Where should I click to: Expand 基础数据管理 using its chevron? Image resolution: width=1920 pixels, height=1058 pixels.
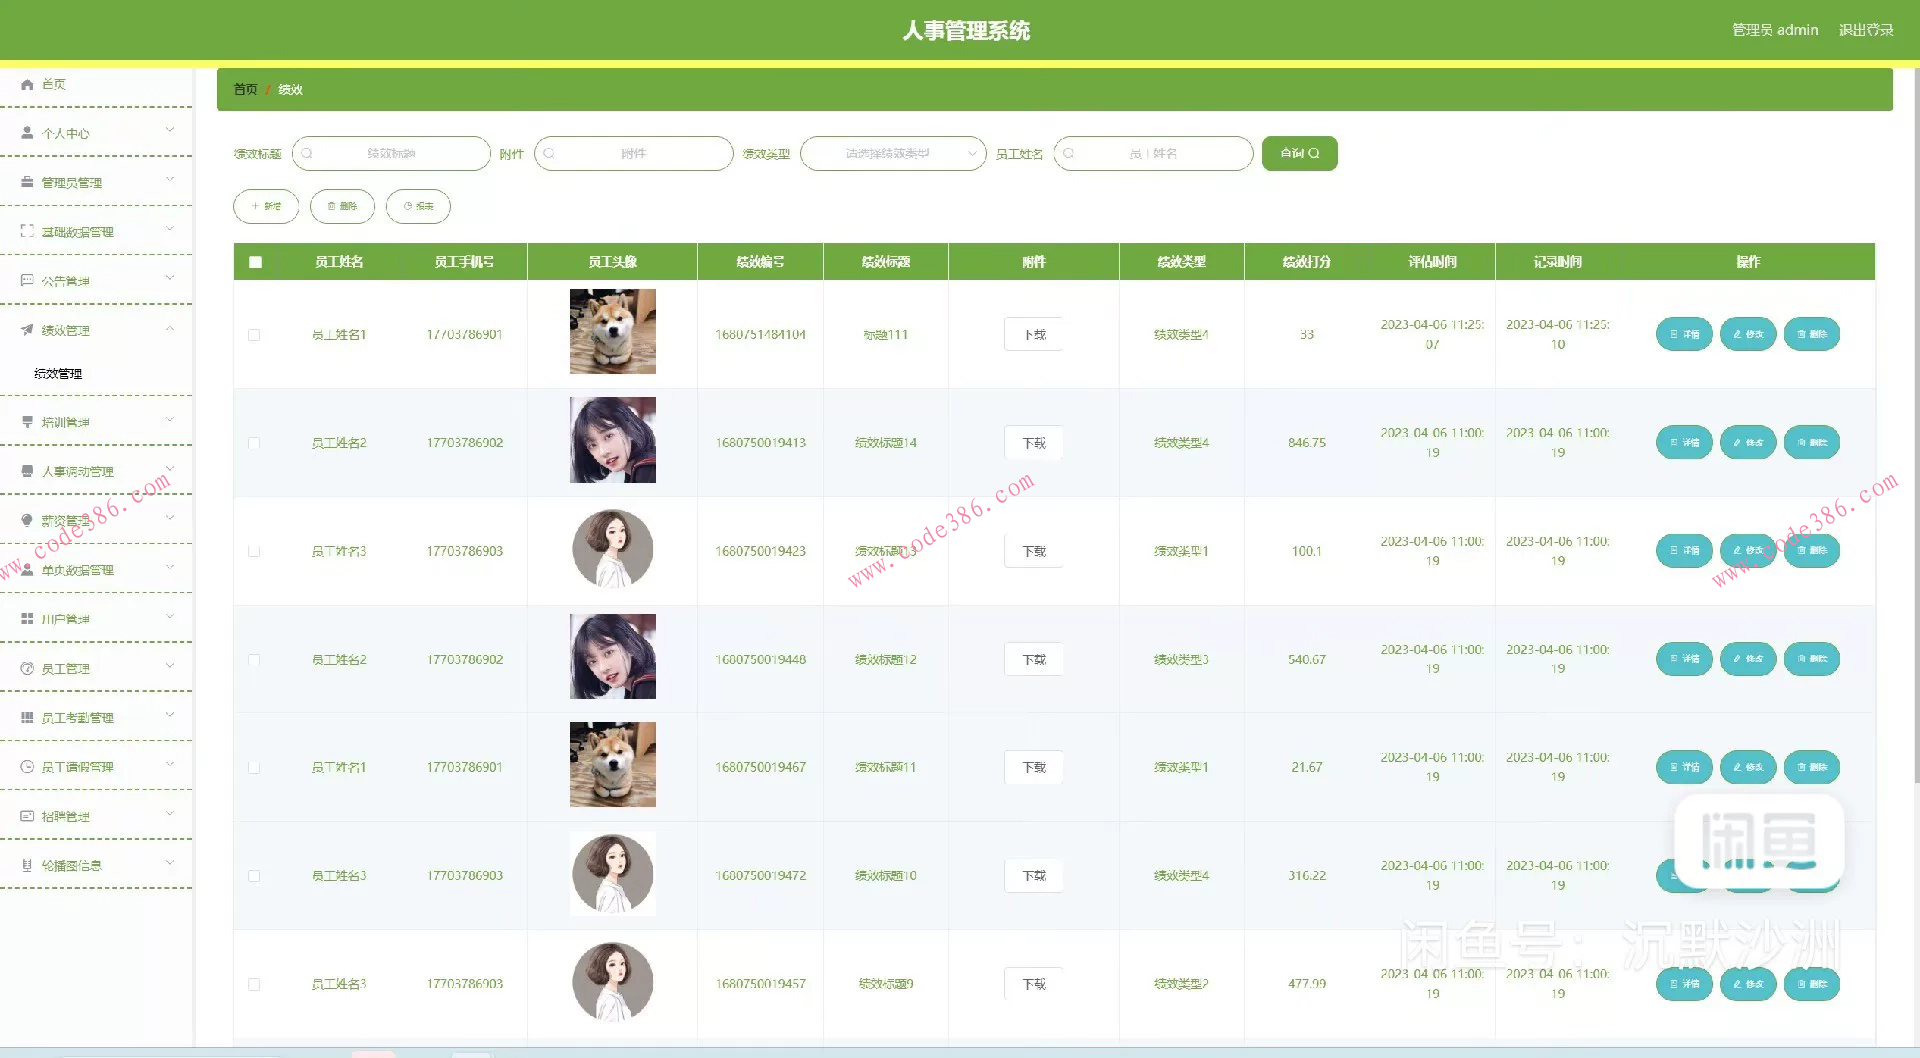click(x=170, y=228)
